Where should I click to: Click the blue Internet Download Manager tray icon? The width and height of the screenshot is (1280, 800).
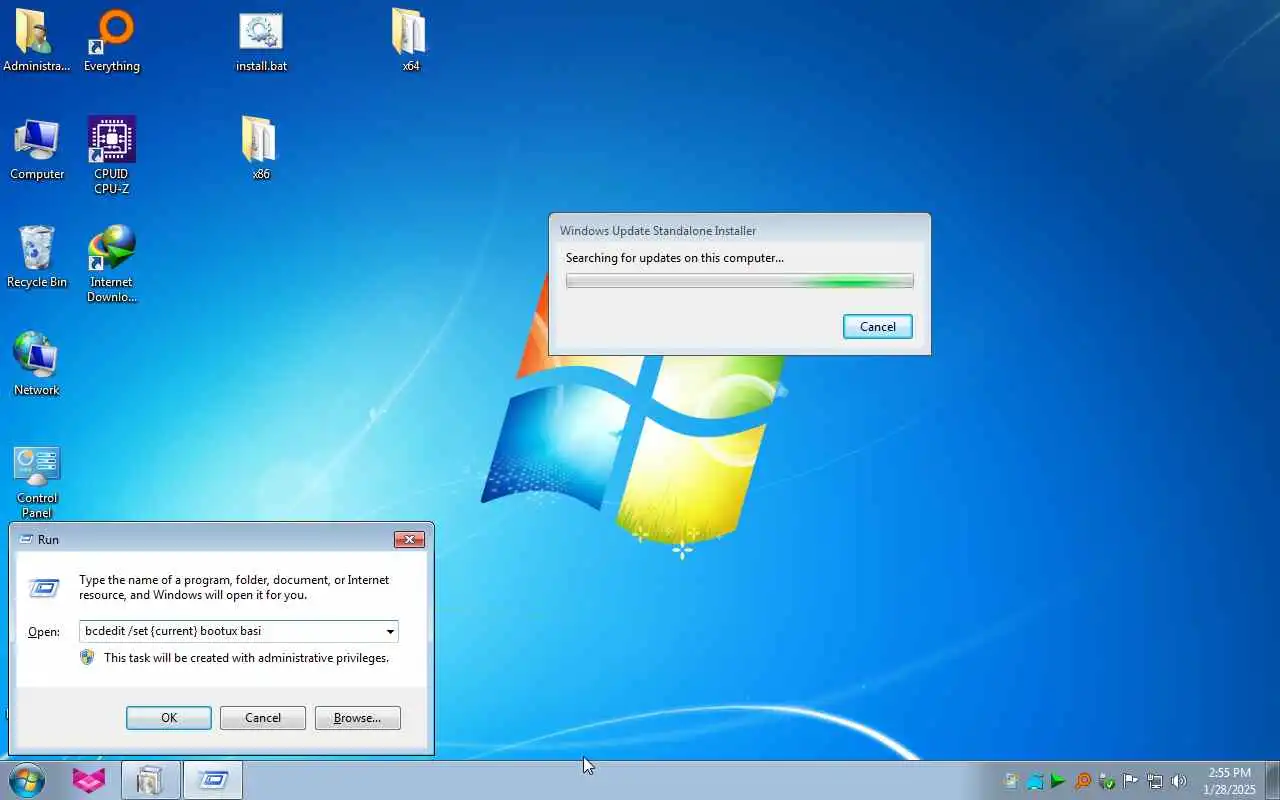(1035, 781)
